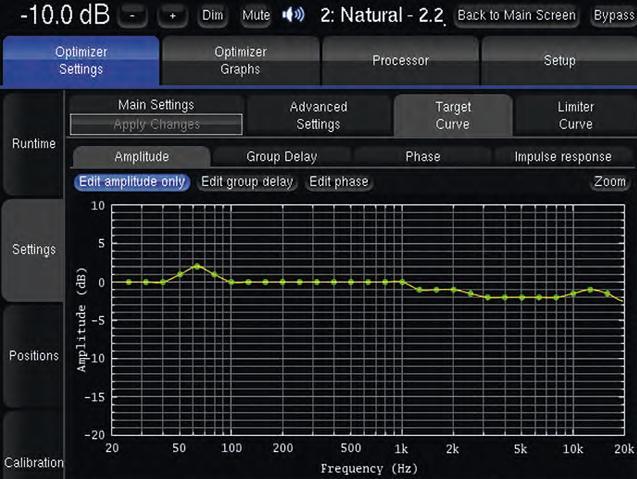The image size is (637, 479).
Task: Increase volume with the plus button
Action: point(173,16)
